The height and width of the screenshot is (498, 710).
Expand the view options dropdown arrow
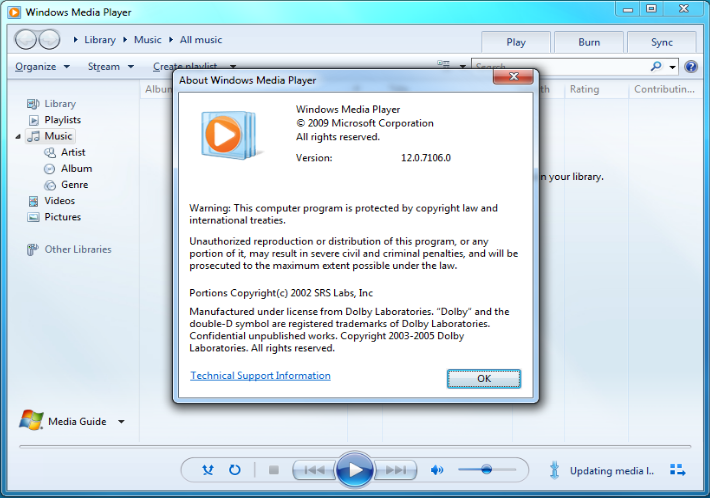(x=462, y=66)
